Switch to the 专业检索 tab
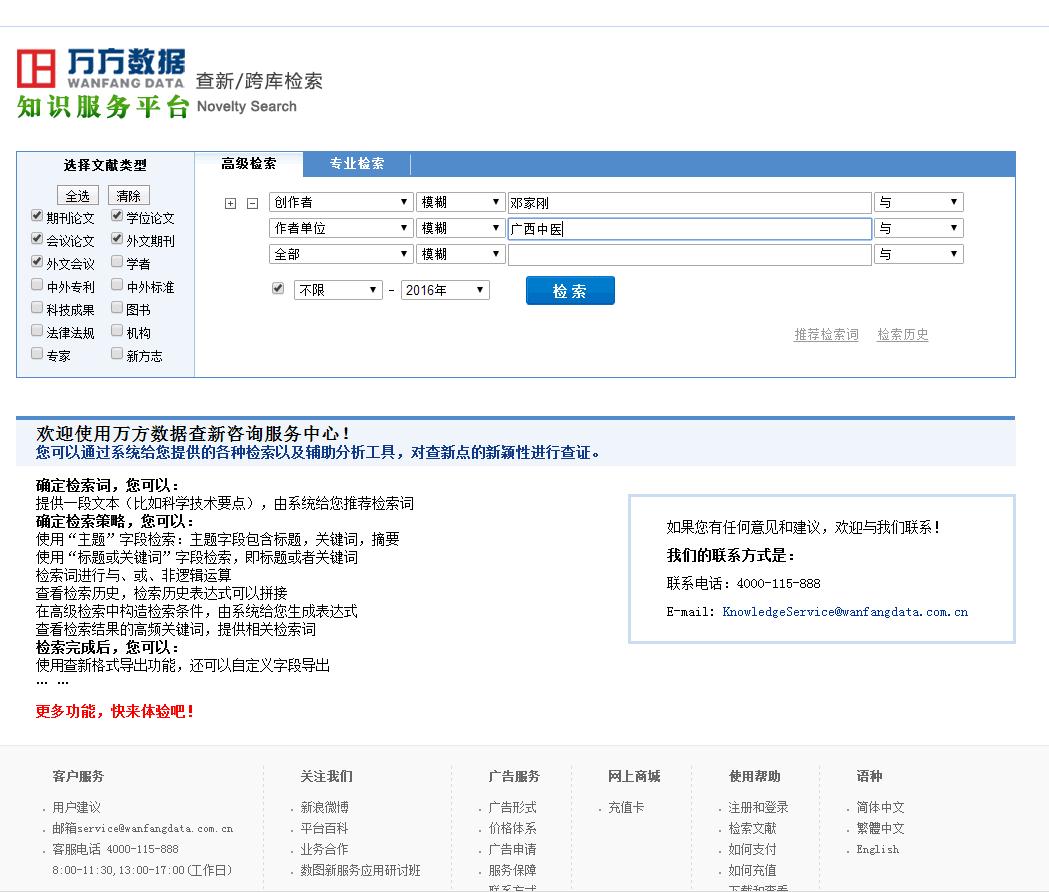This screenshot has width=1049, height=892. 357,164
